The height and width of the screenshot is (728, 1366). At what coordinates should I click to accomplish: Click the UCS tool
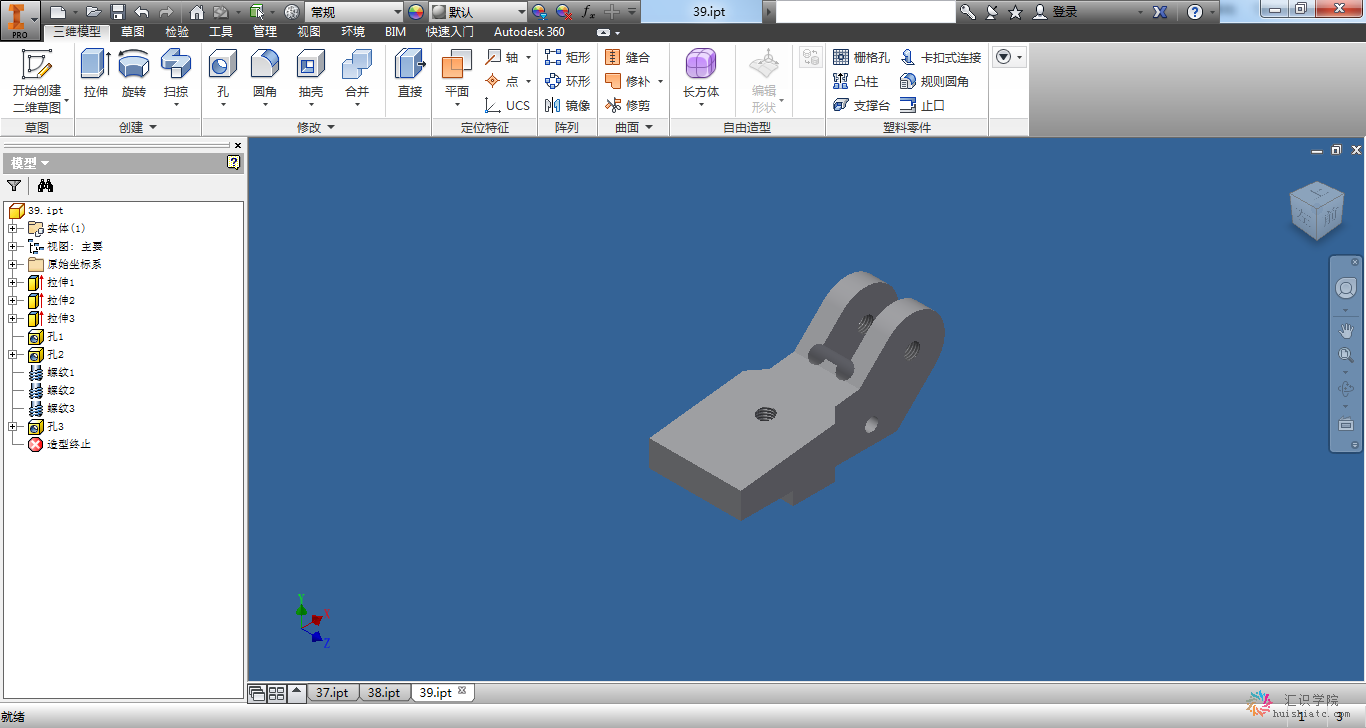pyautogui.click(x=508, y=105)
